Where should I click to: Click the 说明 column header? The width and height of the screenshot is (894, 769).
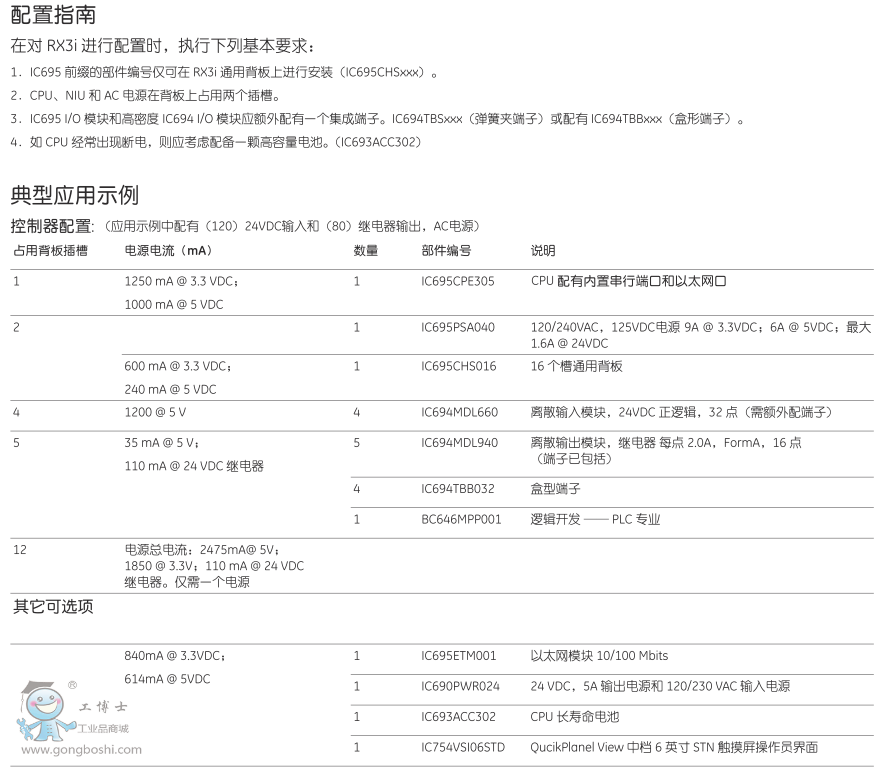[x=542, y=251]
